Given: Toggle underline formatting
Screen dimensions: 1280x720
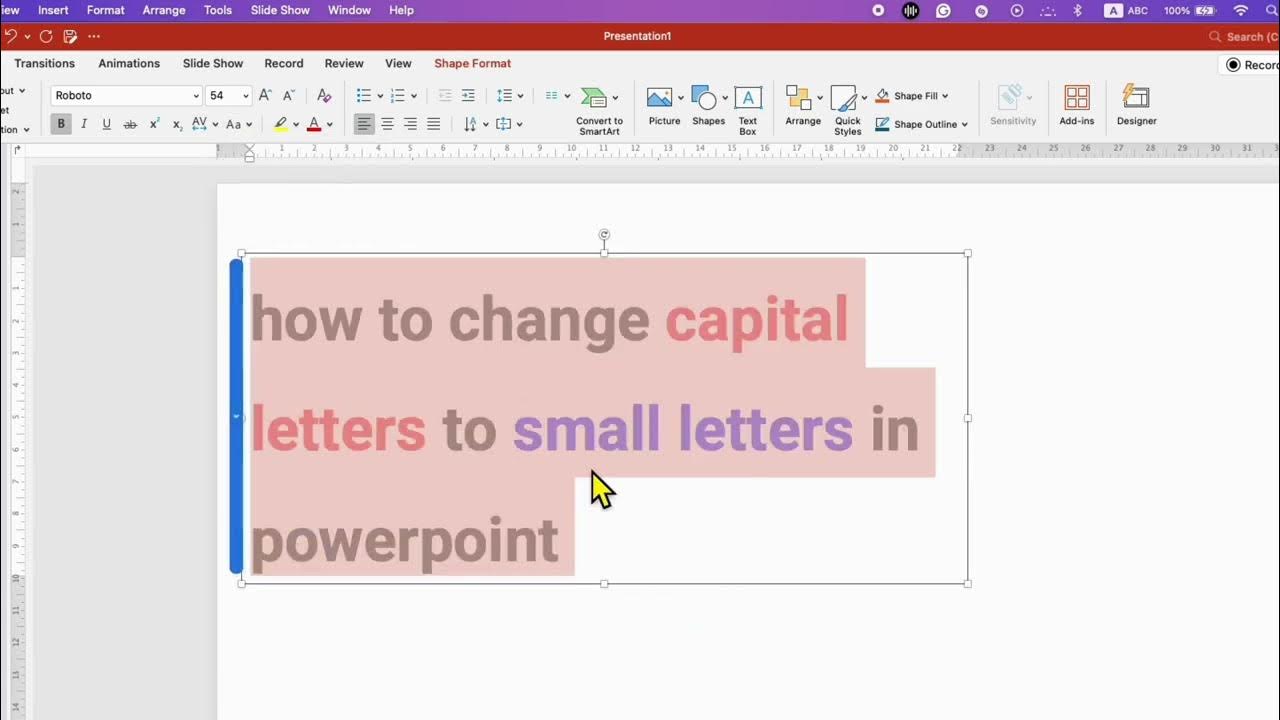Looking at the screenshot, I should [107, 124].
